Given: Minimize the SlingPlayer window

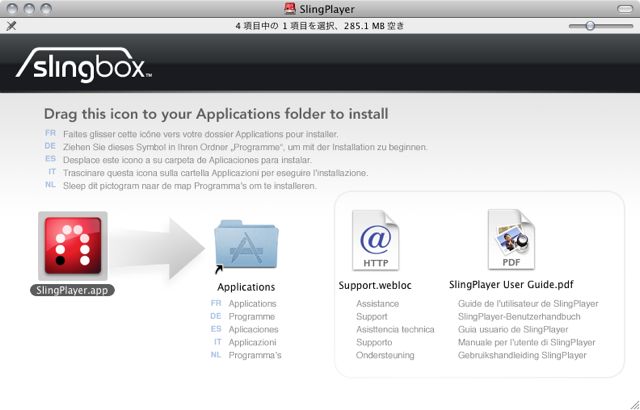Looking at the screenshot, I should click(x=30, y=9).
